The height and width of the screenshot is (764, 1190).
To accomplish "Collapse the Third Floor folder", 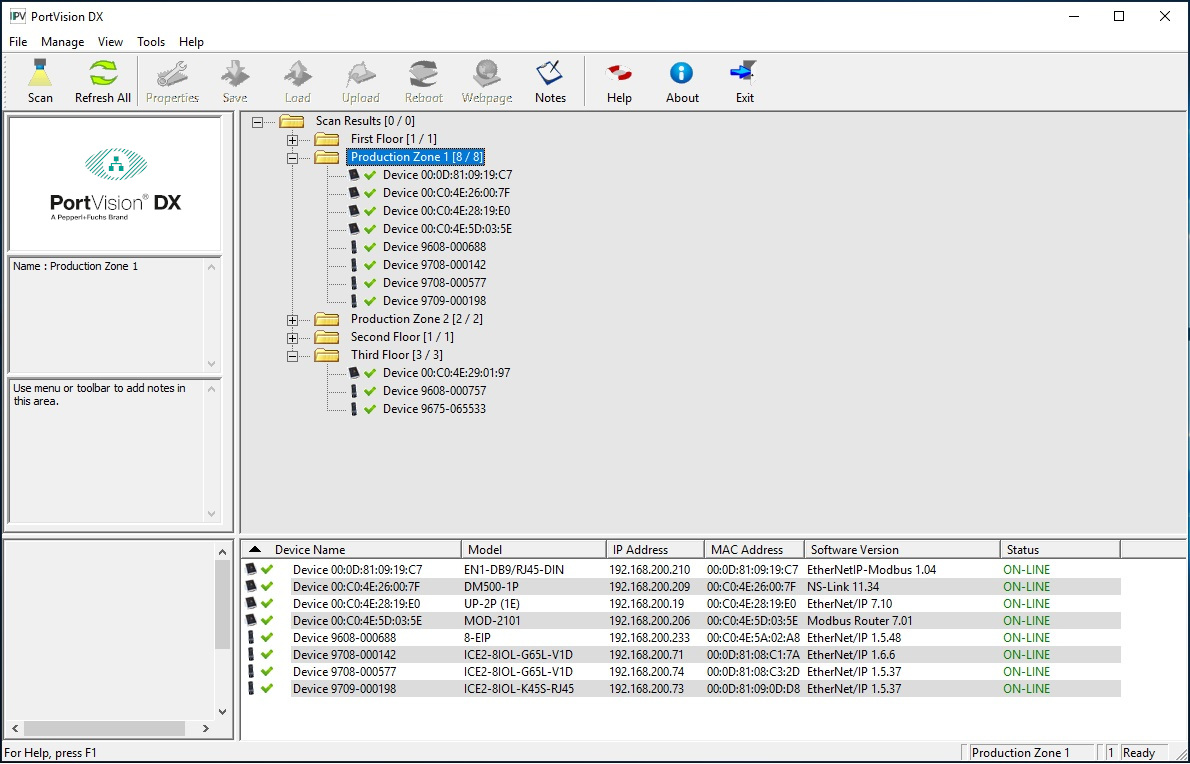I will point(292,356).
